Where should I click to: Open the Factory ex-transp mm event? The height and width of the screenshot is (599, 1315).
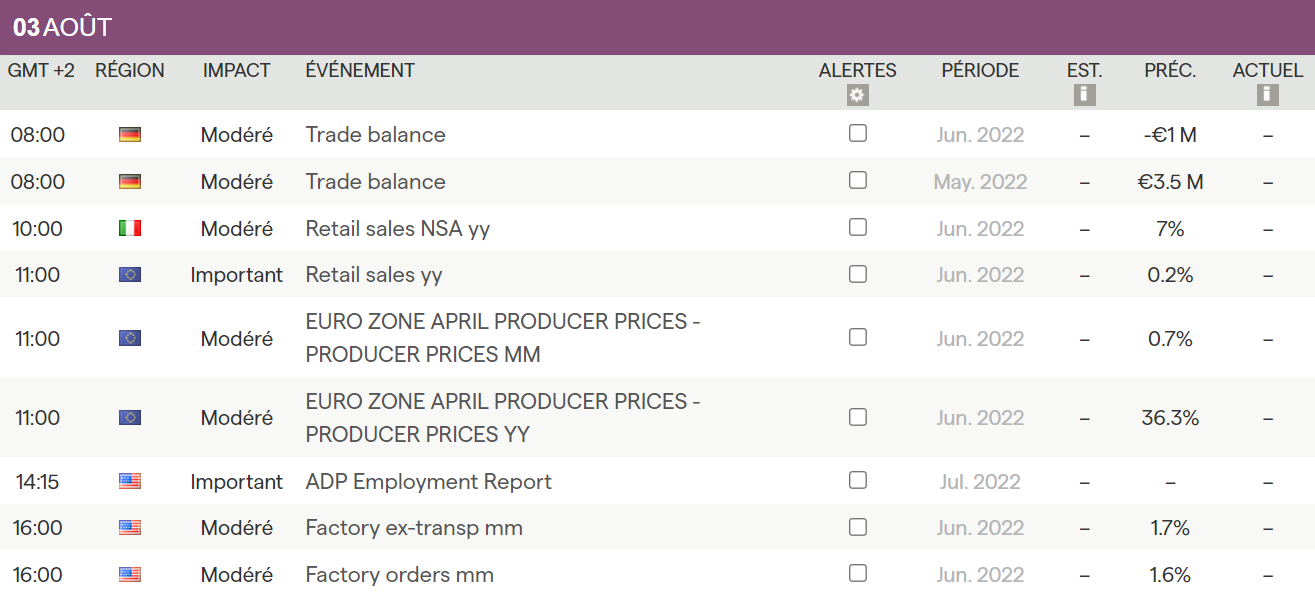414,528
